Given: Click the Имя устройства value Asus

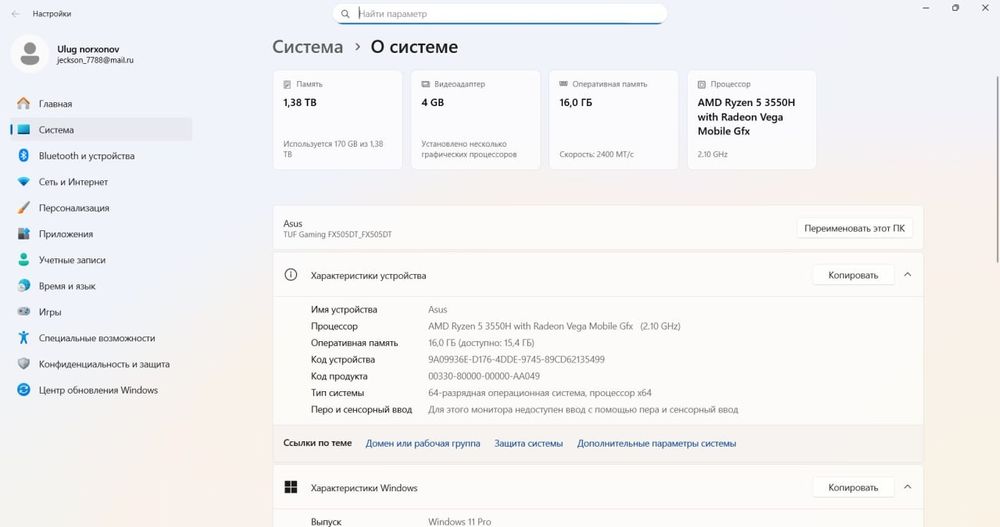Looking at the screenshot, I should tap(438, 309).
